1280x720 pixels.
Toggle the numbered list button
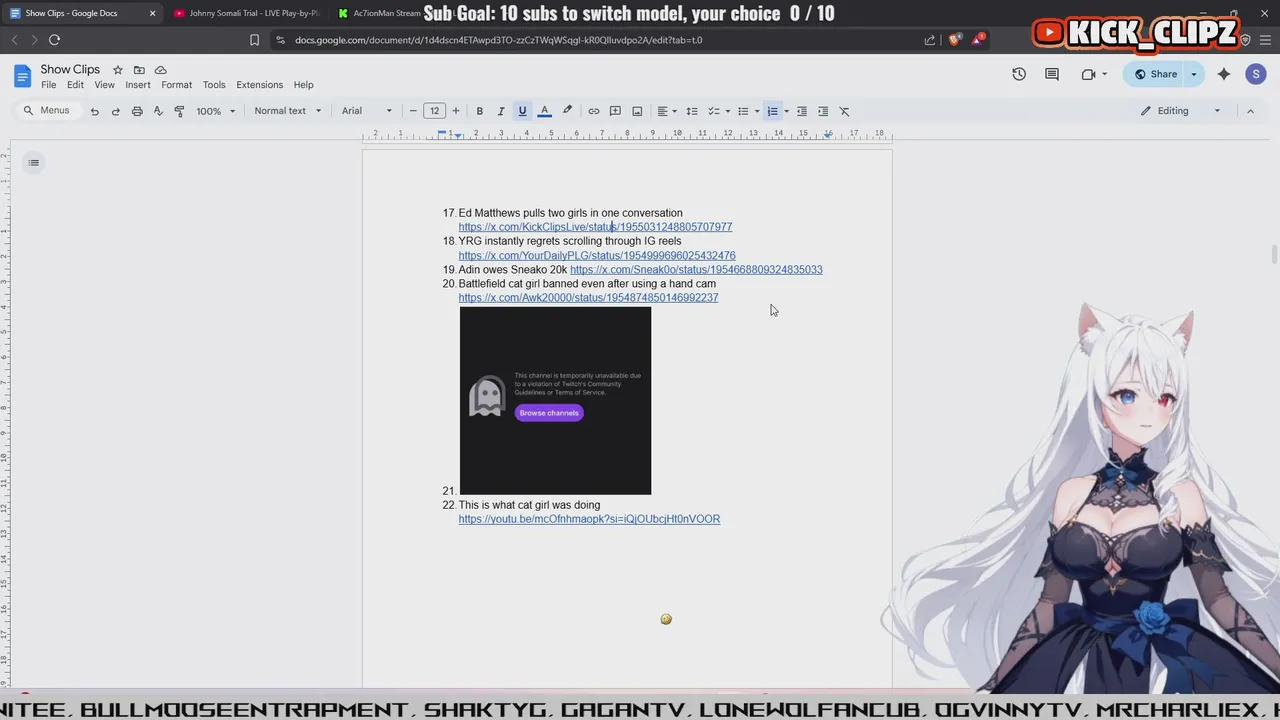point(772,111)
